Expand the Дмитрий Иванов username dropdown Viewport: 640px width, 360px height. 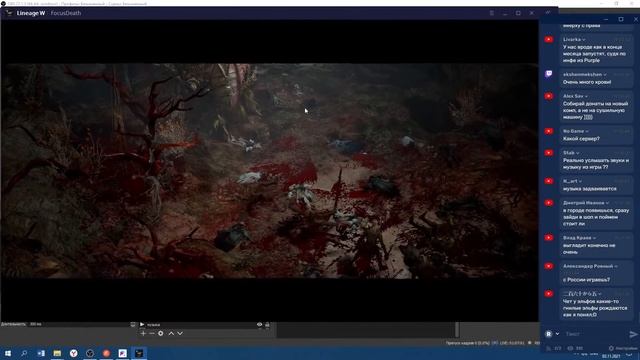(607, 203)
